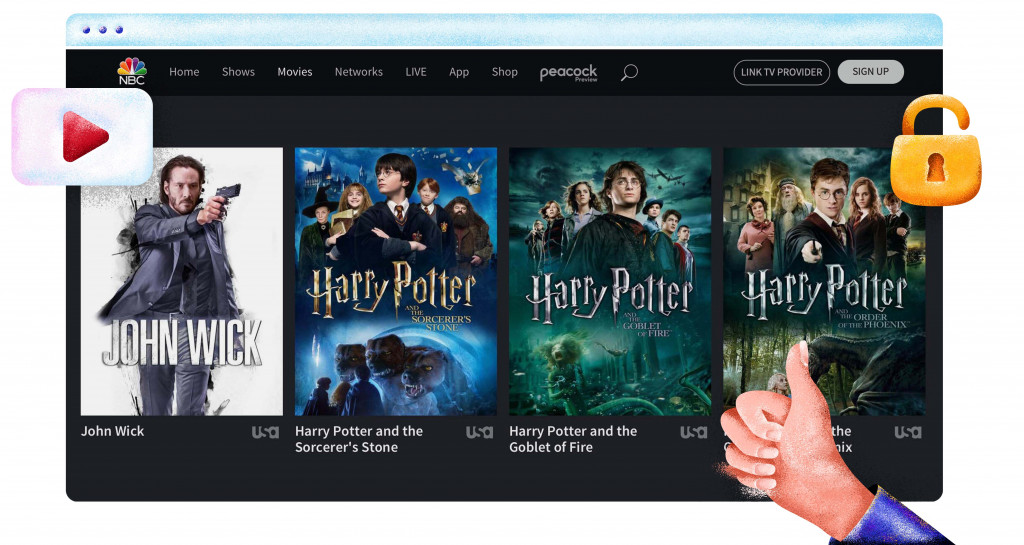
Task: Click the LINK TV PROVIDER button
Action: (782, 72)
